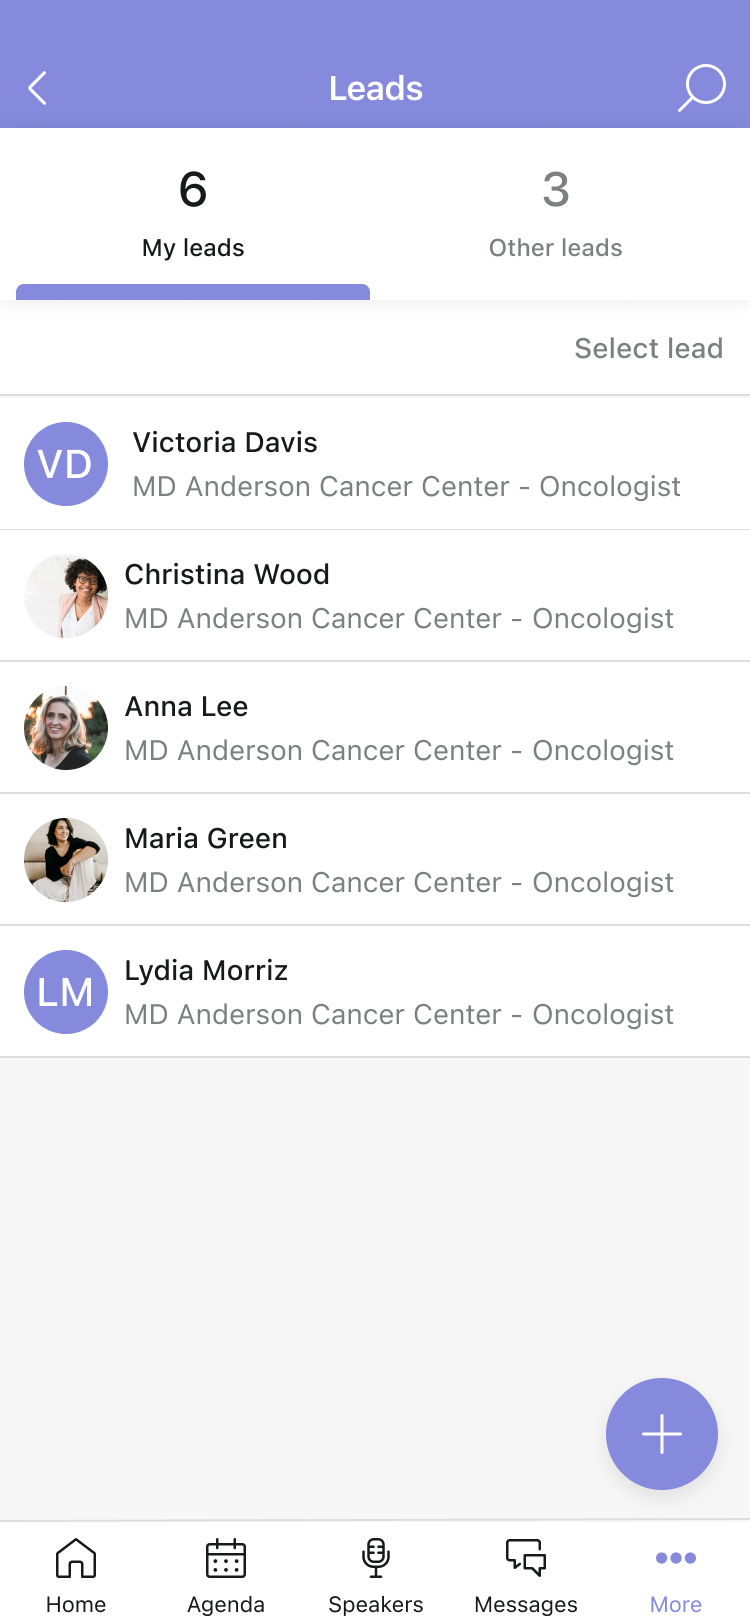Tap the Select lead link
Screen dimensions: 750x1624
(648, 348)
